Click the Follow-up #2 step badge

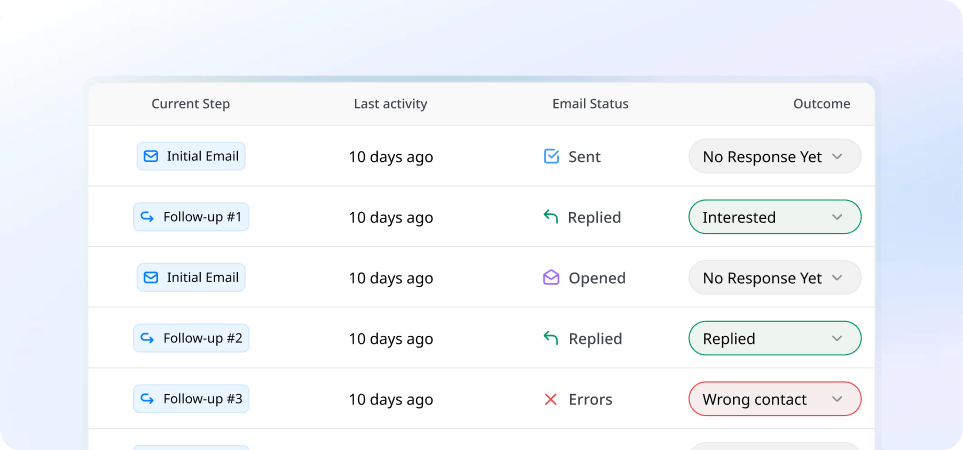191,338
